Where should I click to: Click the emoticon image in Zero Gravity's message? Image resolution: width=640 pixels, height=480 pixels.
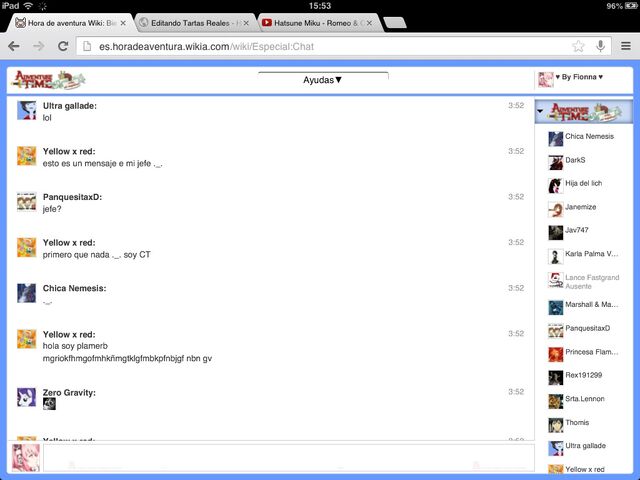(x=49, y=404)
